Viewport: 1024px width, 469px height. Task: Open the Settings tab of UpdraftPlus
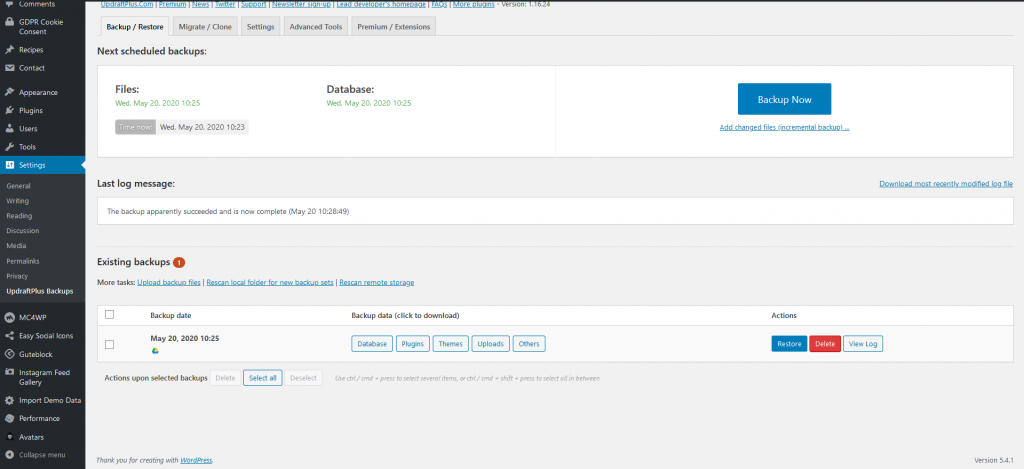click(261, 27)
